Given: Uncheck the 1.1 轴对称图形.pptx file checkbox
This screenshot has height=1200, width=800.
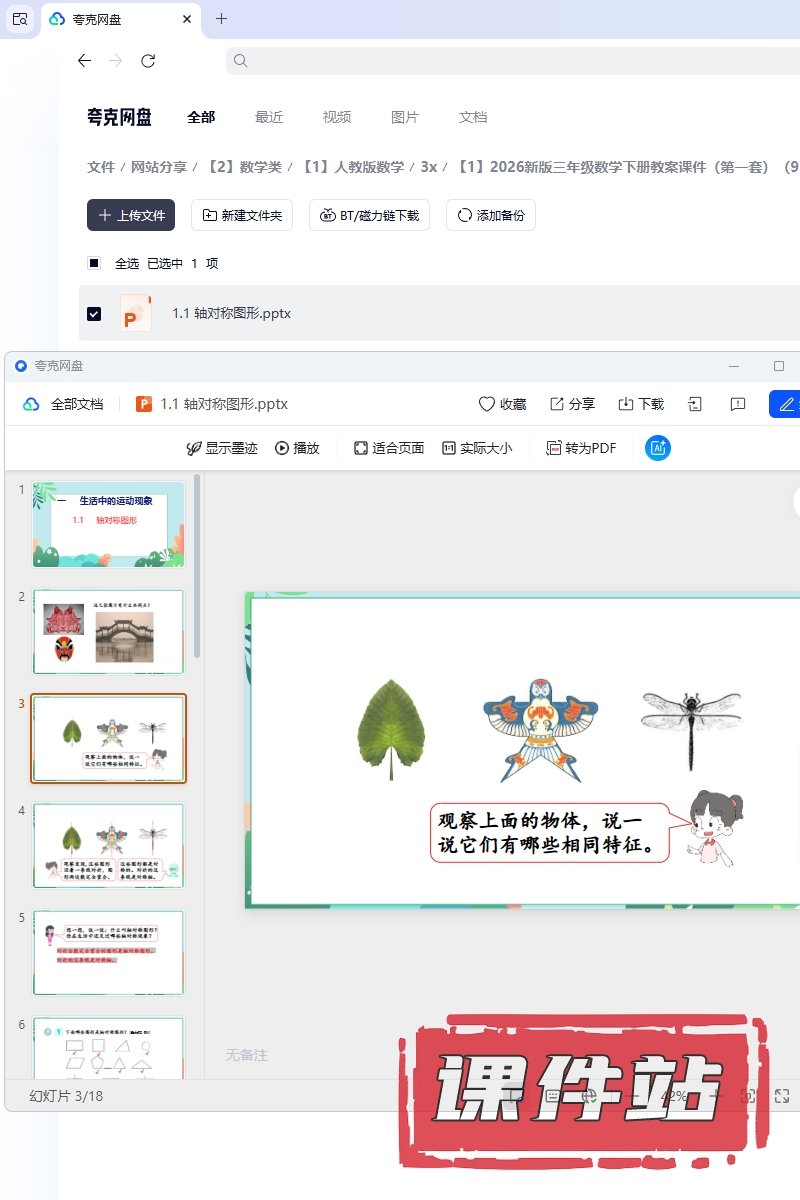Looking at the screenshot, I should click(x=94, y=313).
